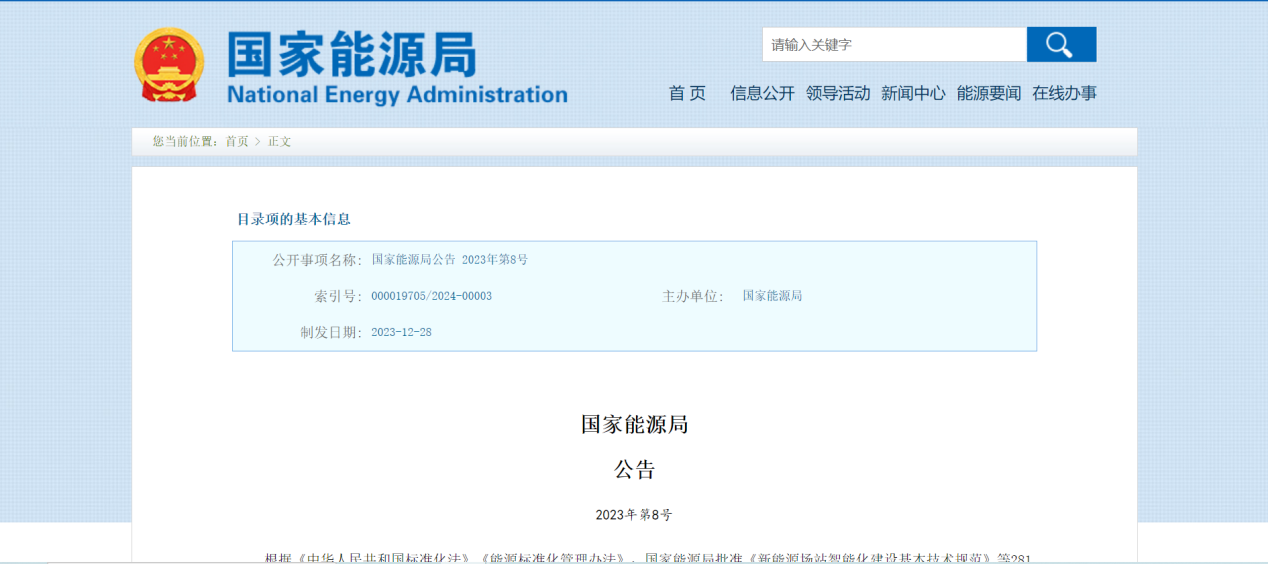The height and width of the screenshot is (564, 1268).
Task: Go to the 信息公开 section
Action: [x=762, y=93]
